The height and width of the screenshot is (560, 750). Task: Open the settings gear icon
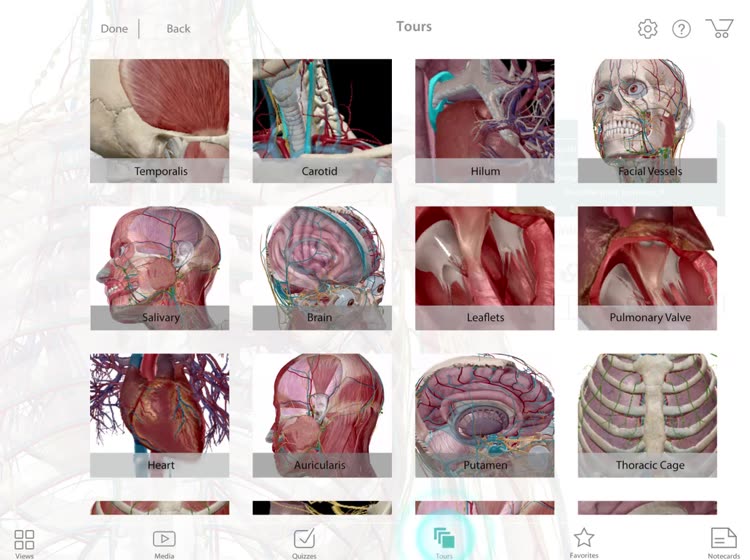point(647,29)
